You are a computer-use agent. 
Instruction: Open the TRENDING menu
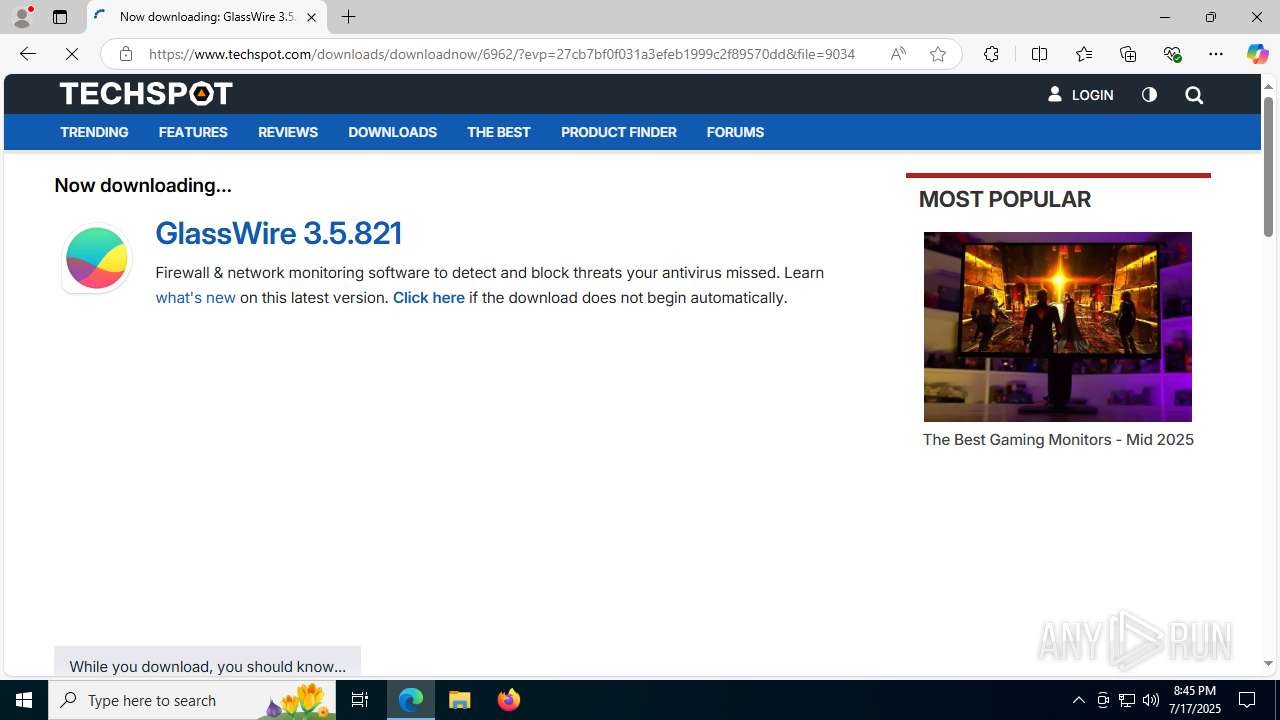94,132
